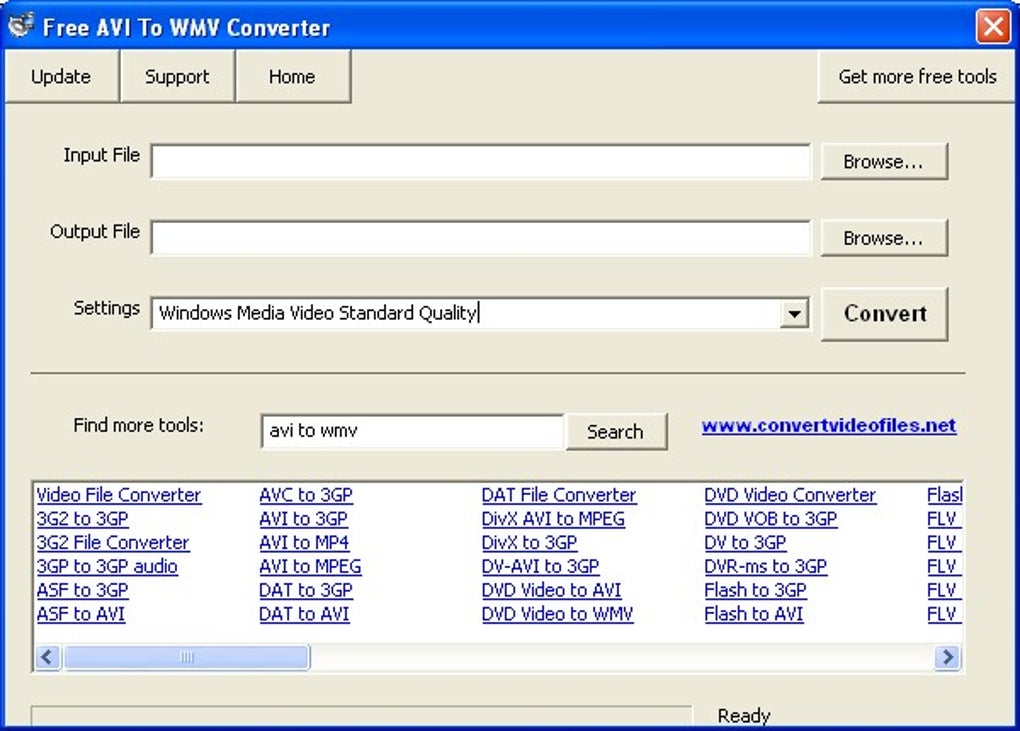Browse for the output file
The width and height of the screenshot is (1020, 731).
point(883,238)
